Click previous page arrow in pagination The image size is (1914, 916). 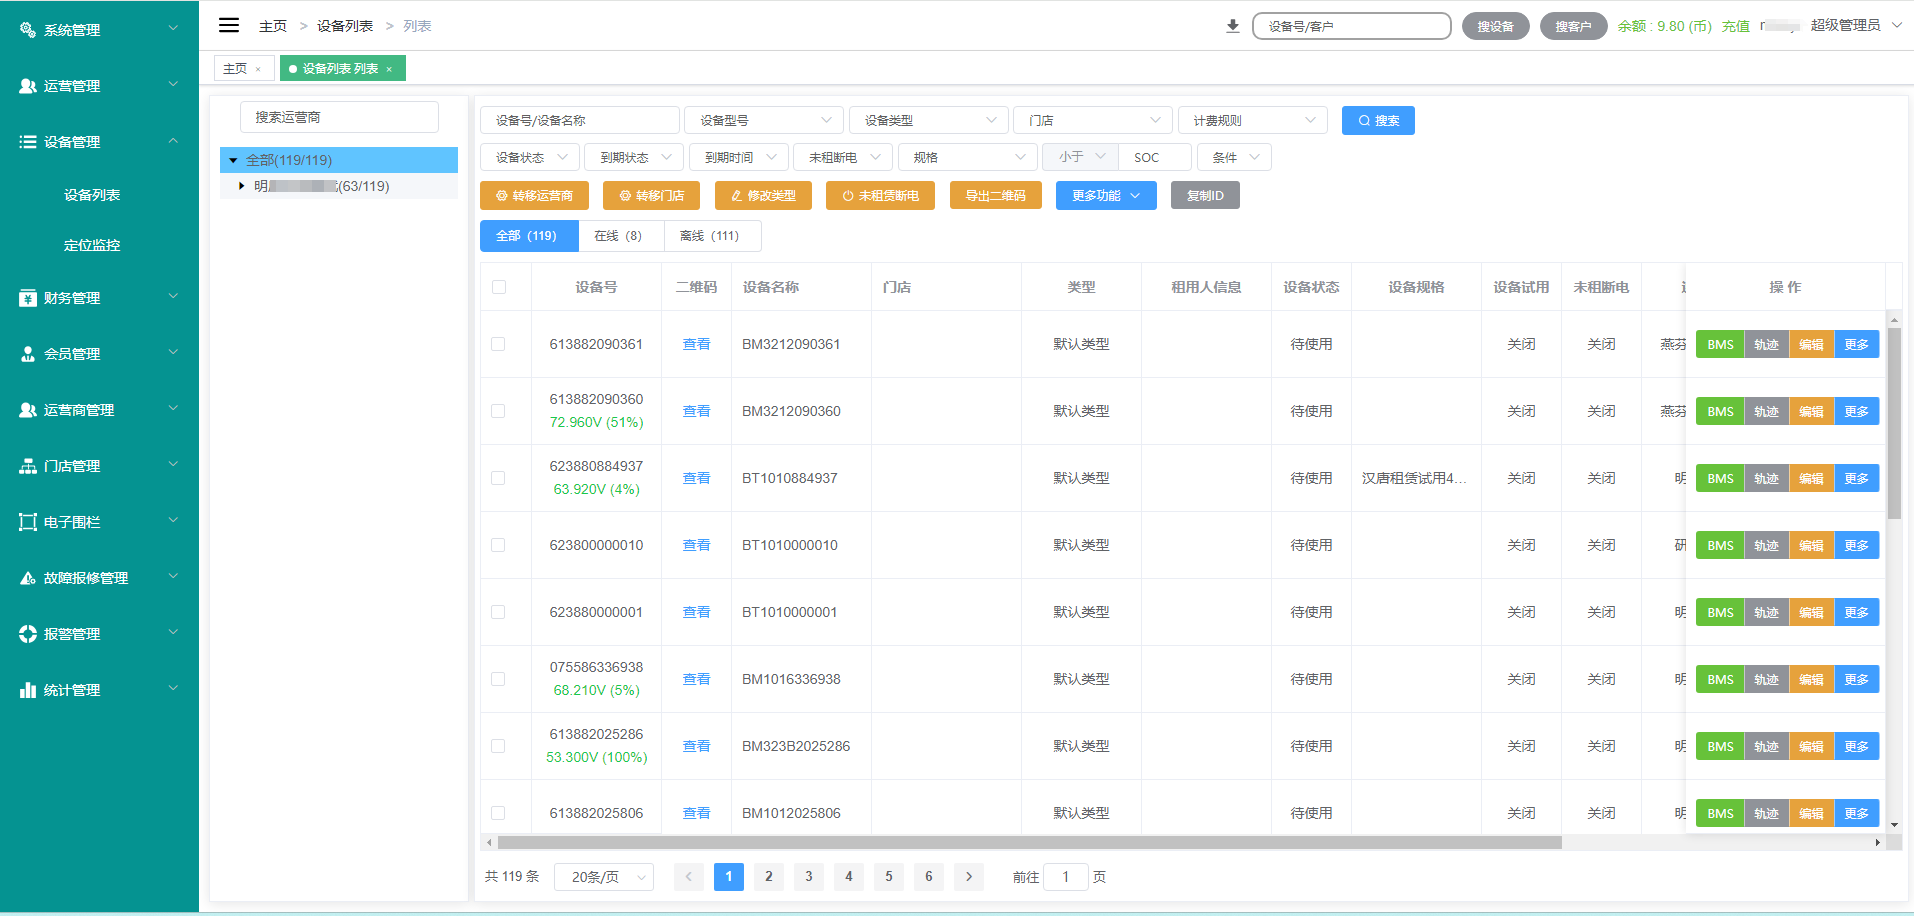coord(689,877)
